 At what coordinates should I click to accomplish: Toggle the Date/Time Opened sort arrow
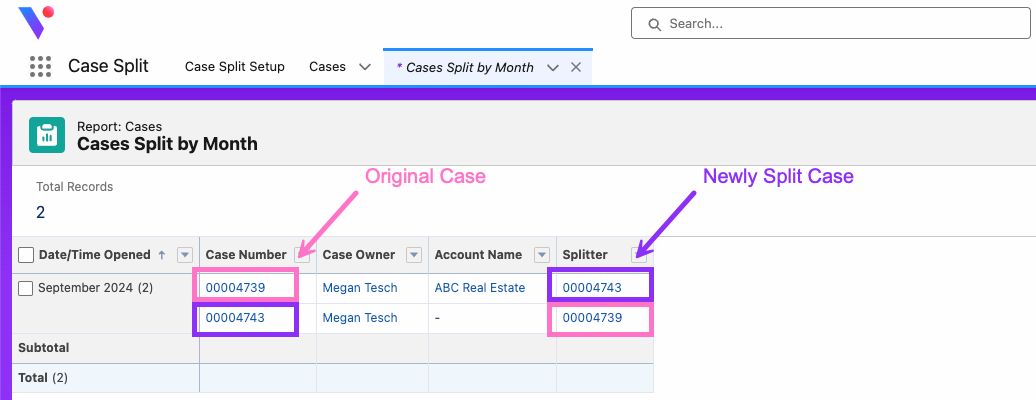[x=162, y=255]
